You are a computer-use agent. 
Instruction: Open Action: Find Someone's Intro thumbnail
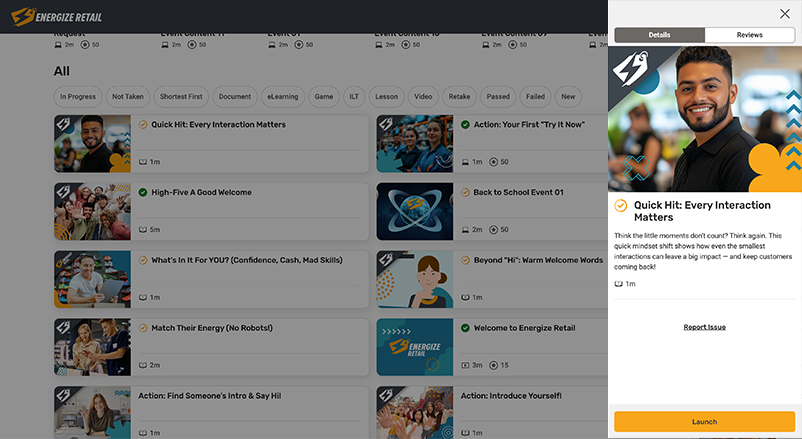coord(93,412)
